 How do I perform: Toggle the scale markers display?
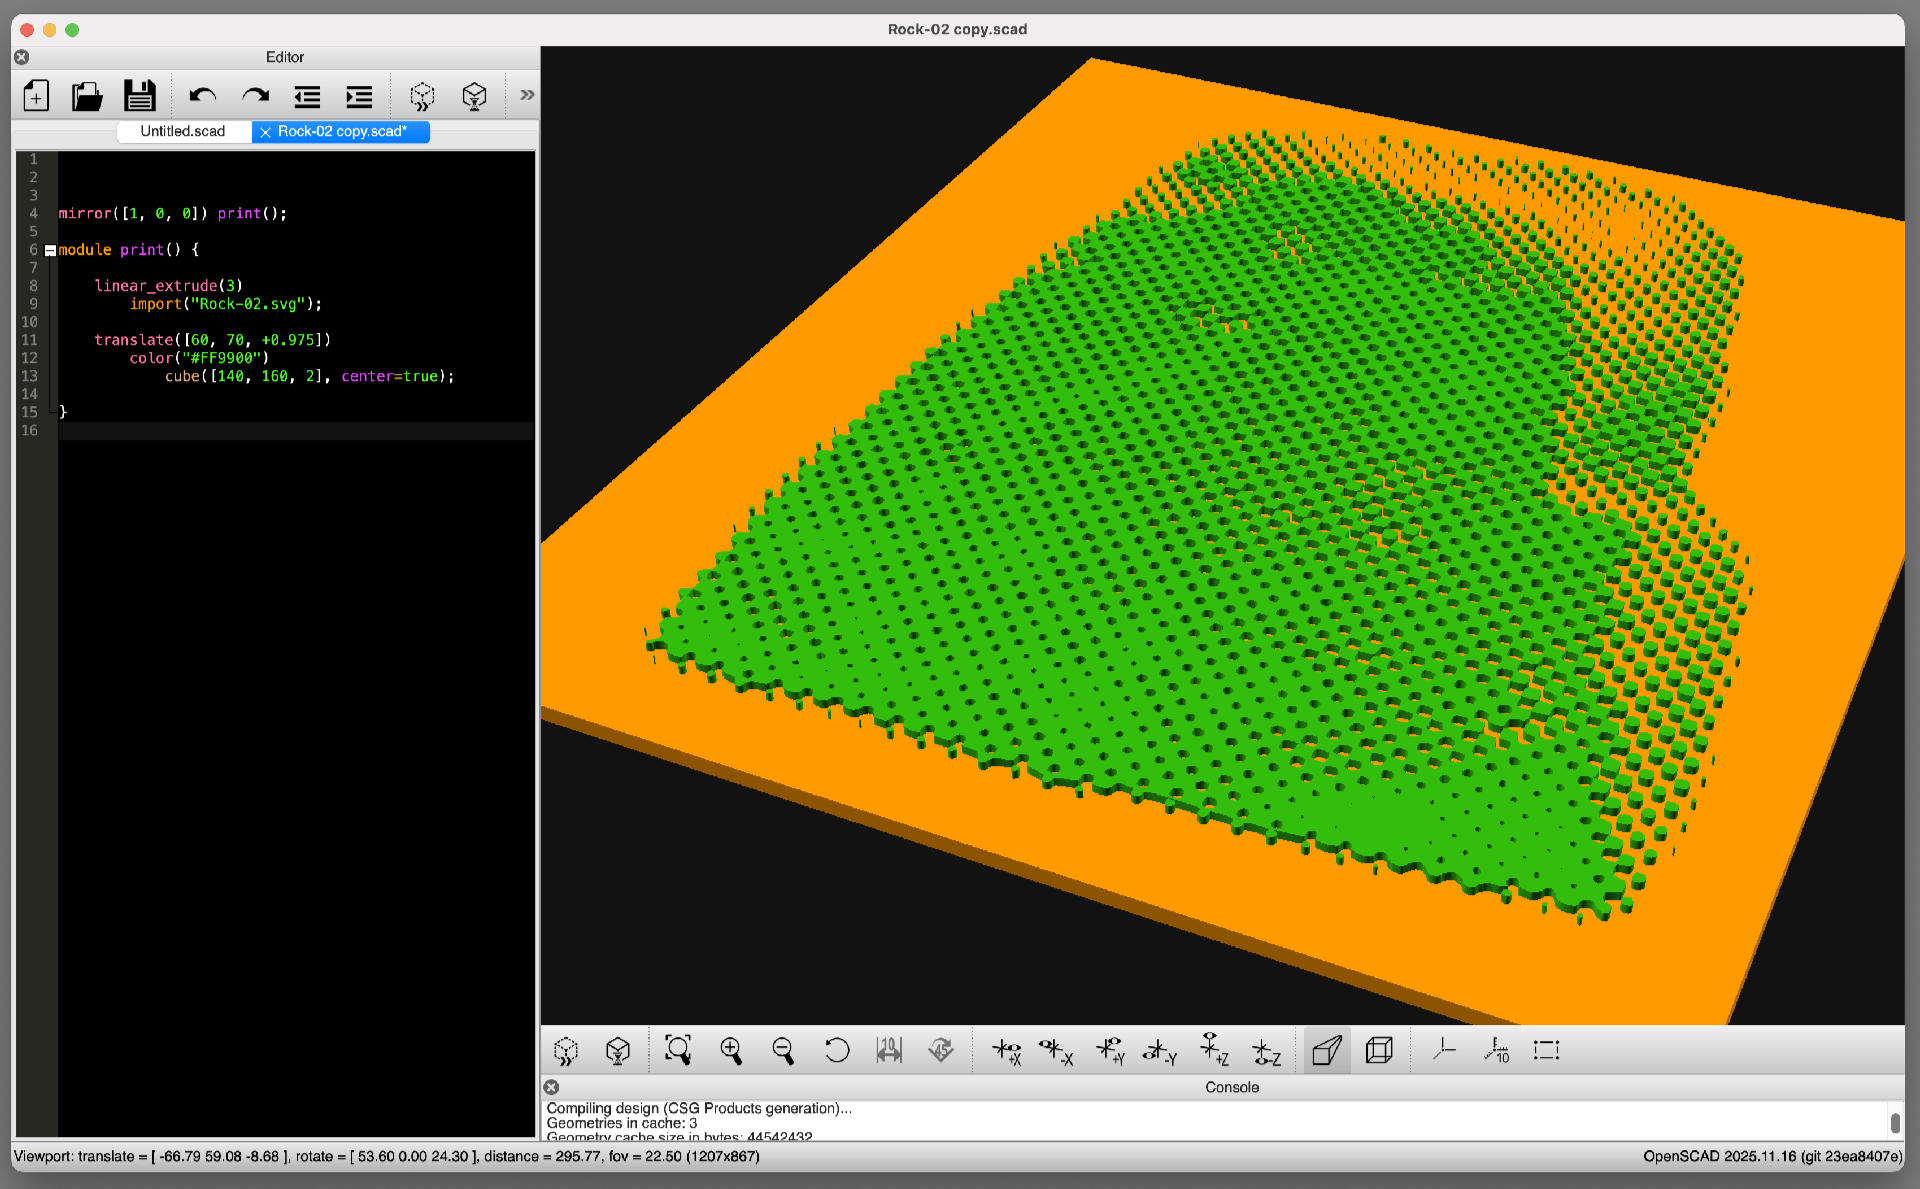[x=1497, y=1050]
